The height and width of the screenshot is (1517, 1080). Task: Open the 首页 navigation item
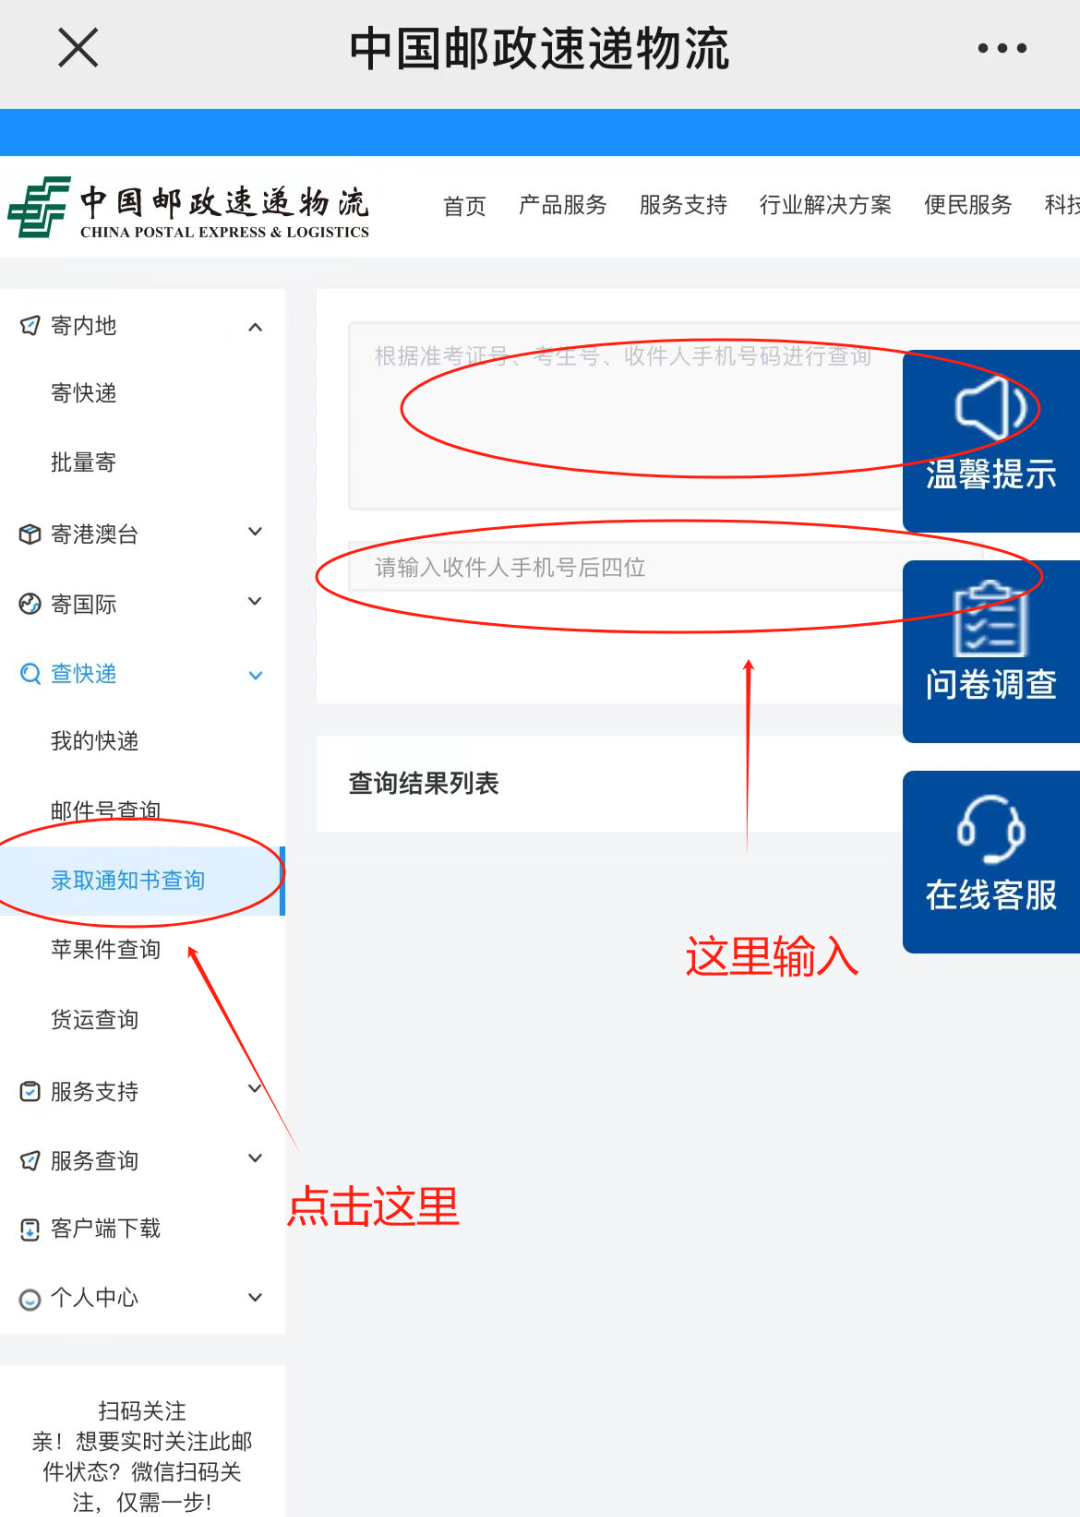tap(464, 205)
